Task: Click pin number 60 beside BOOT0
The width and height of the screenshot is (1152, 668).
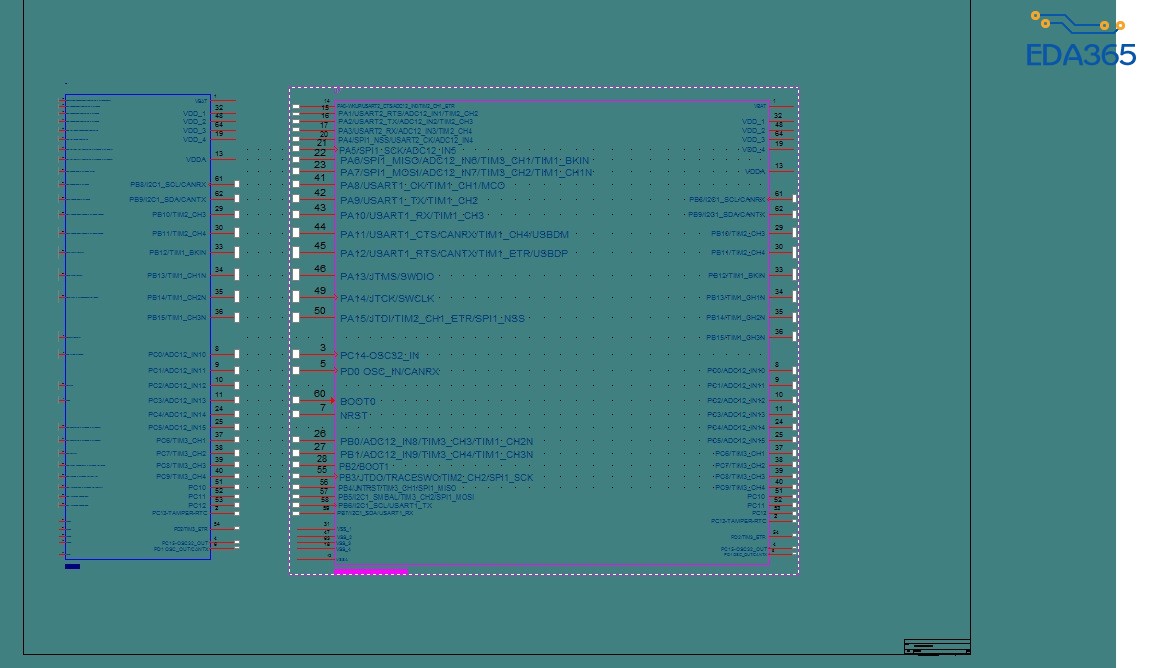Action: (320, 394)
